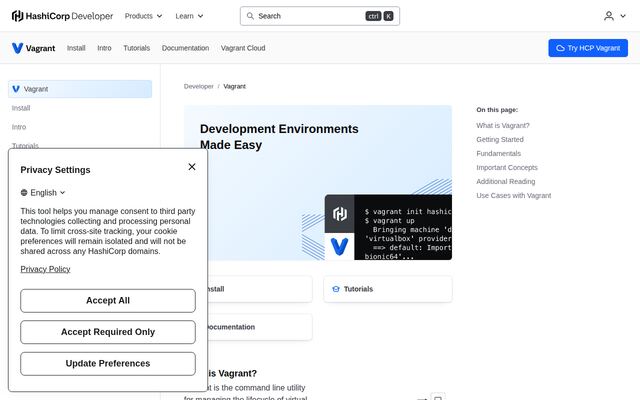Viewport: 640px width, 400px height.
Task: Click the Vagrant logo in the sub-navigation
Action: coord(33,48)
